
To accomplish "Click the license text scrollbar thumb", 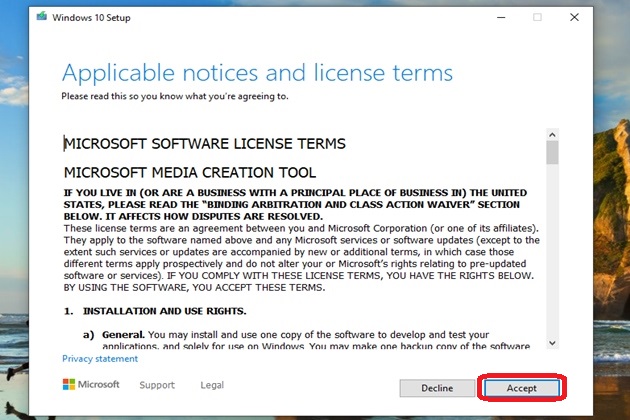I will tap(552, 153).
